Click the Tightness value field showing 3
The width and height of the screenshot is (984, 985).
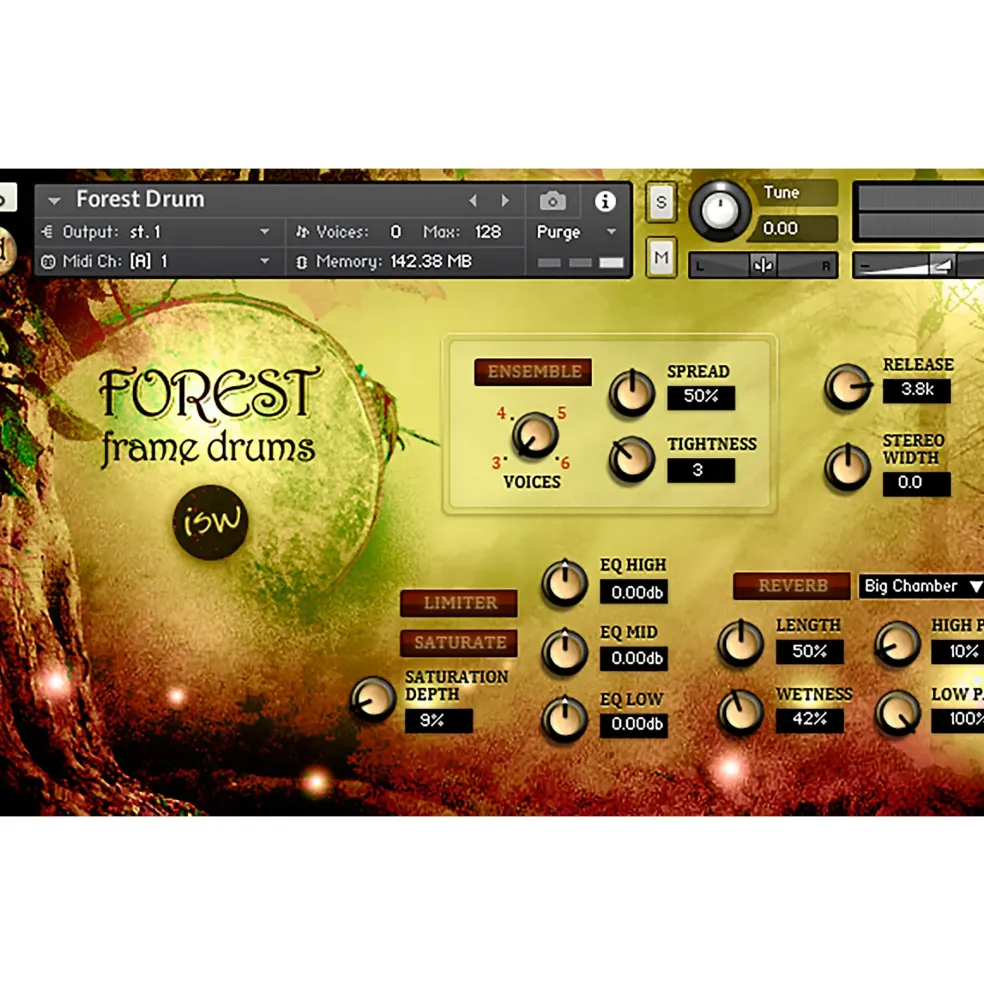(701, 471)
